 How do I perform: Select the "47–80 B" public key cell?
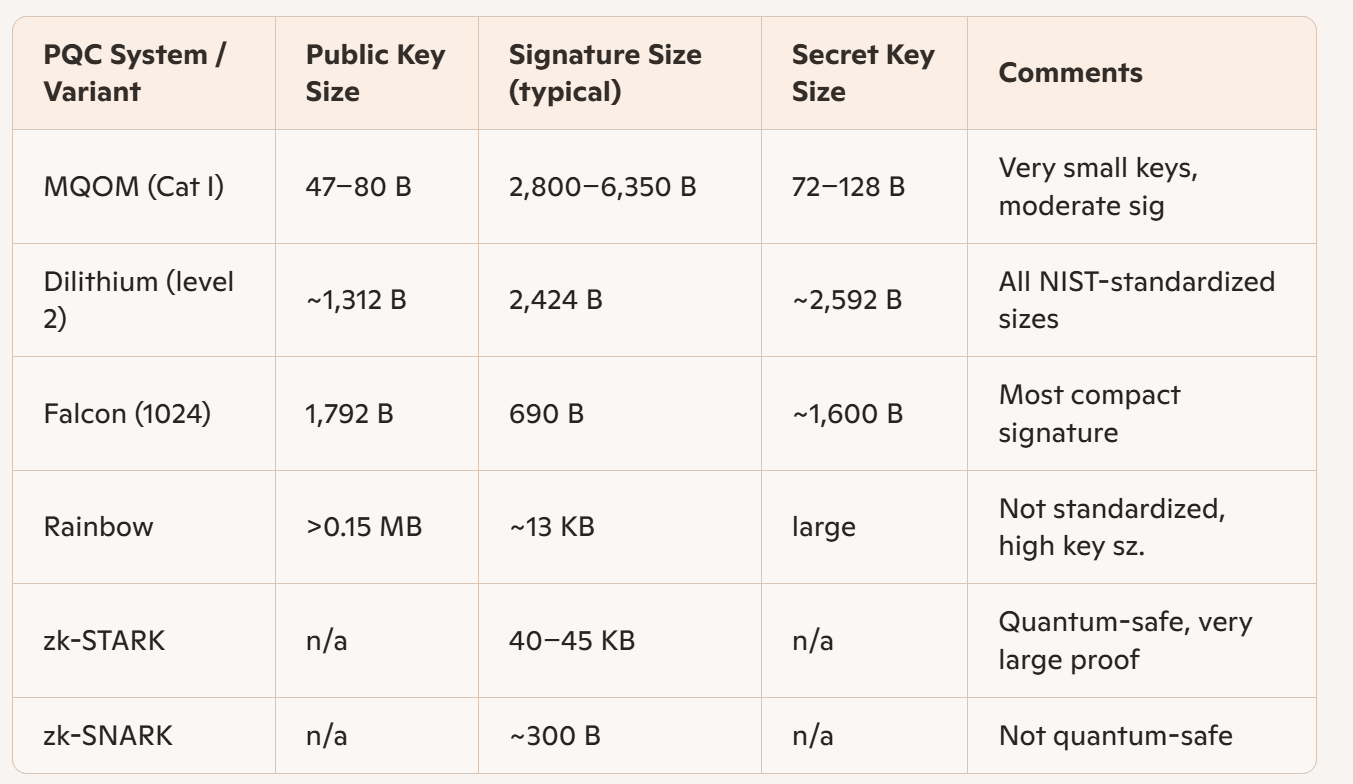pos(359,187)
